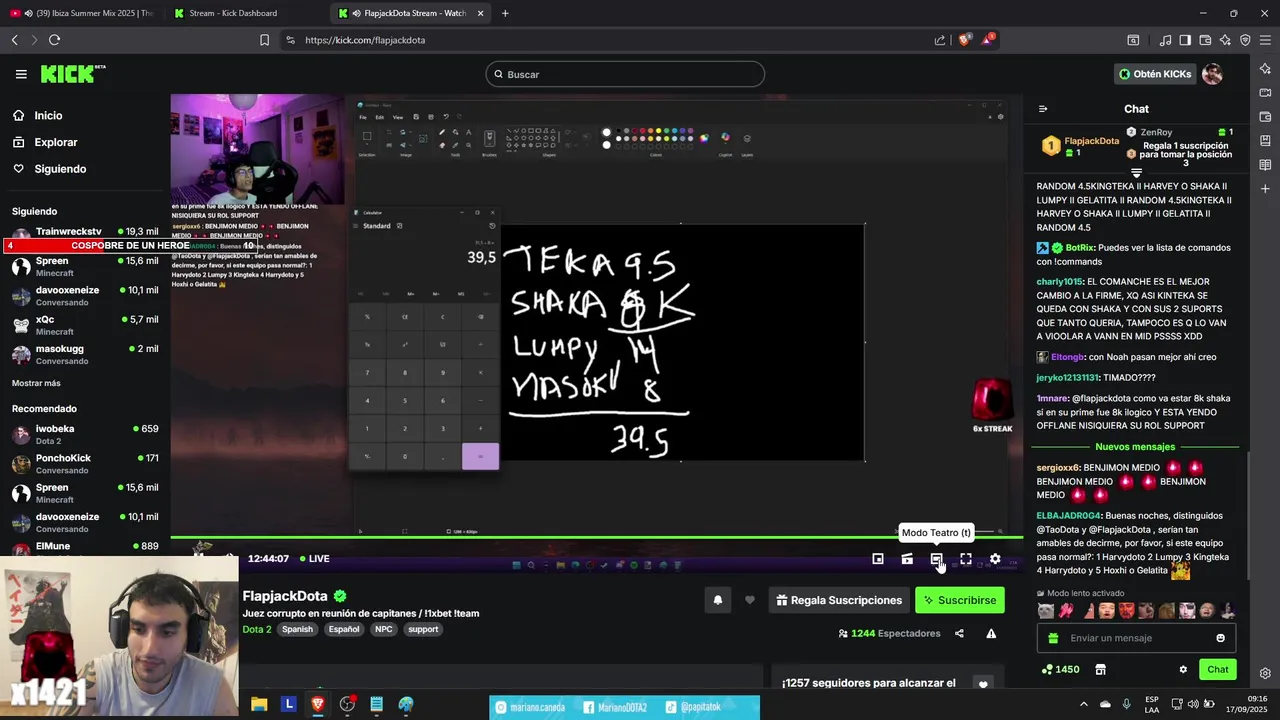Add new item to browser sidebar

pos(1265,188)
